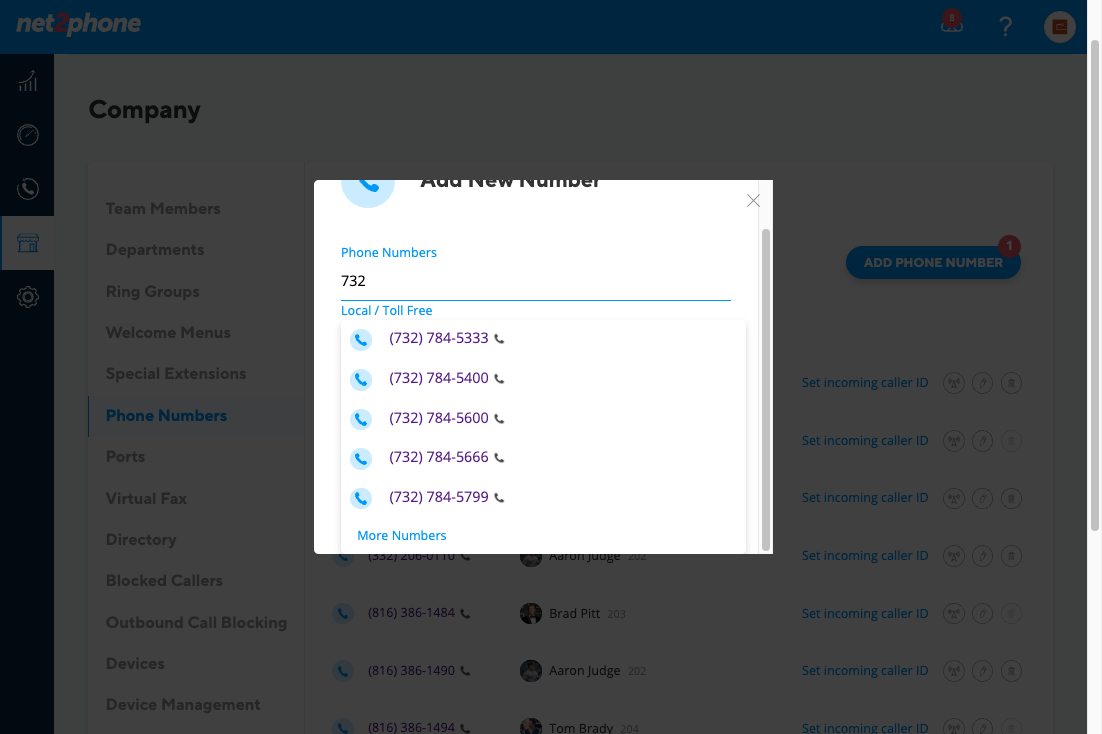This screenshot has height=734, width=1102.
Task: Edit the (816) 386-1484 number row
Action: 983,614
